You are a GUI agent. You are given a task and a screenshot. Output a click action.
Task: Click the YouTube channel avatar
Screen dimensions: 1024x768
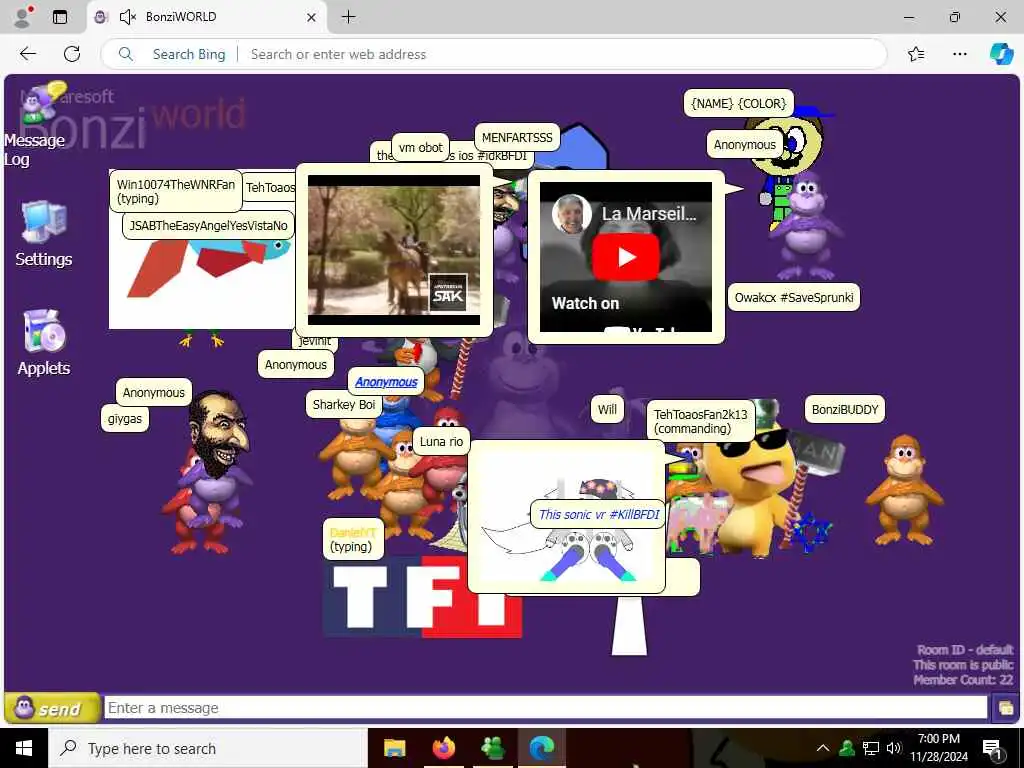(571, 214)
